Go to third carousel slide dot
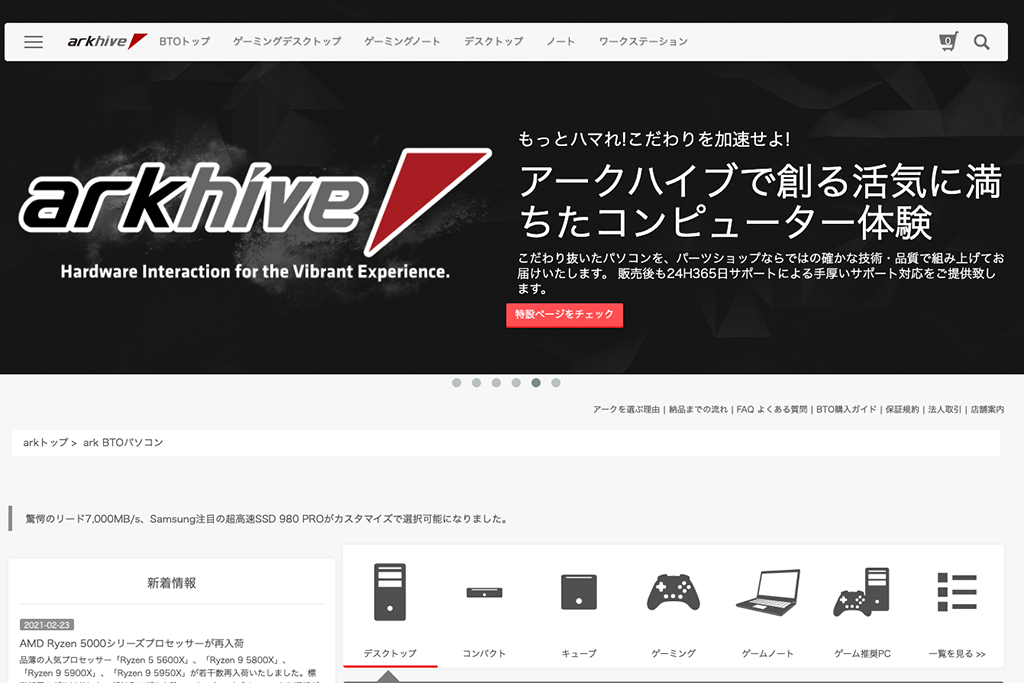The width and height of the screenshot is (1024, 683). [496, 383]
